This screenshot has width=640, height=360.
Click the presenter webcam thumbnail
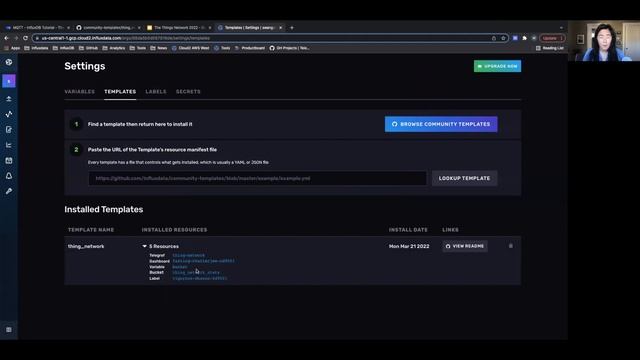[x=604, y=41]
